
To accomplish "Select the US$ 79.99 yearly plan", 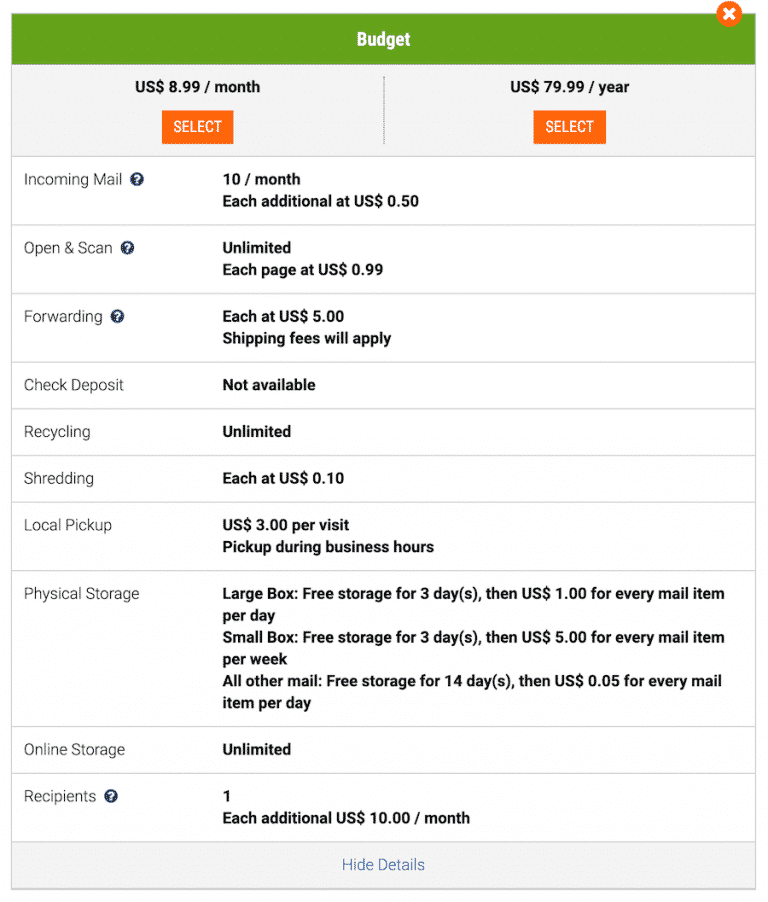I will [x=569, y=127].
